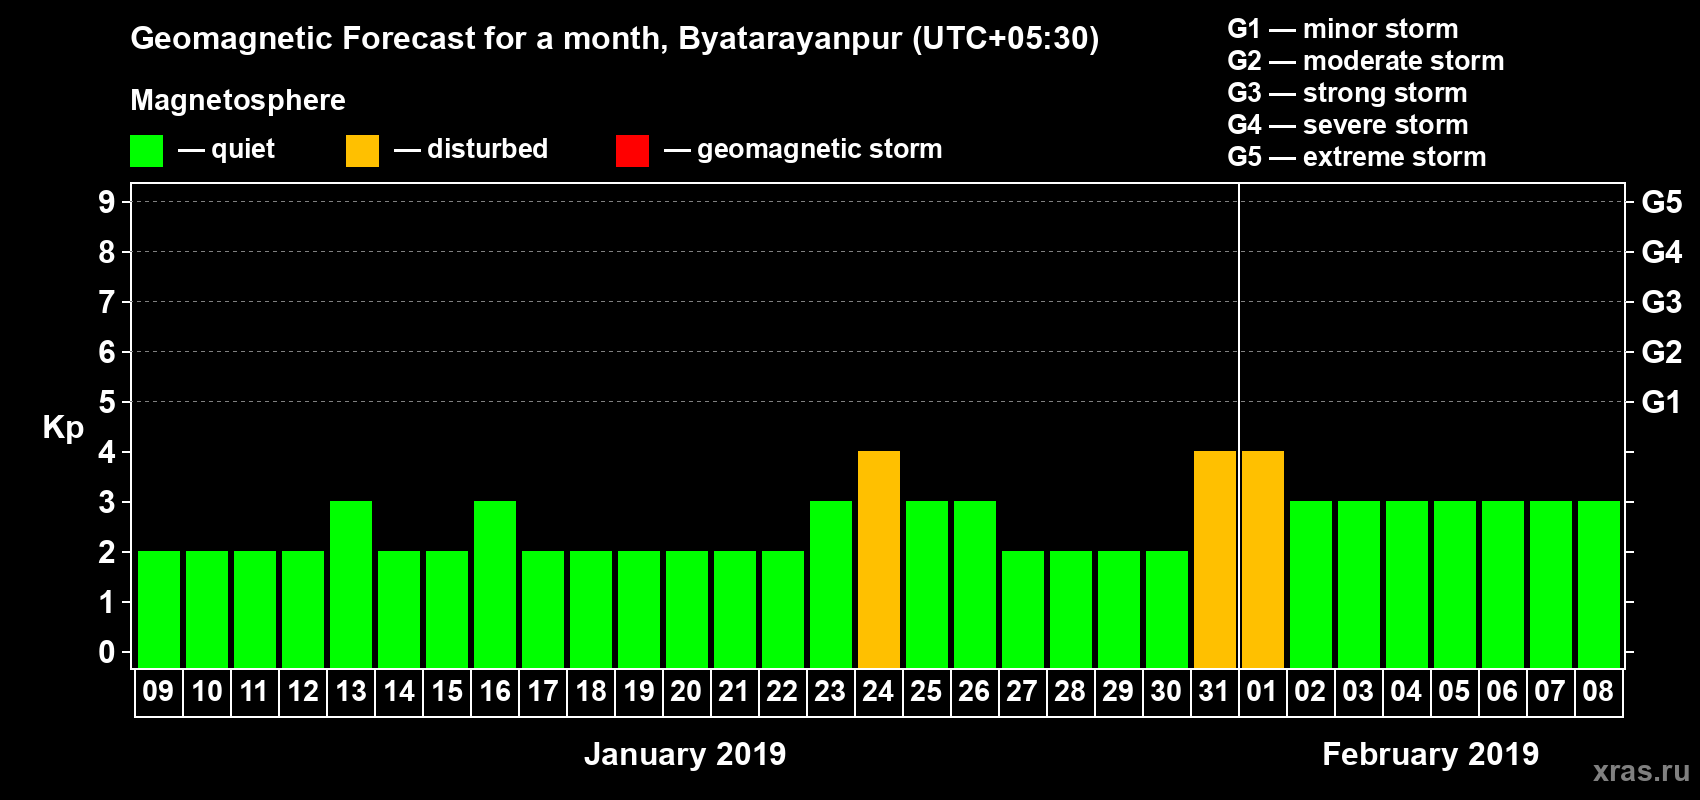1700x800 pixels.
Task: Click the Kp axis value 5
Action: pyautogui.click(x=107, y=402)
